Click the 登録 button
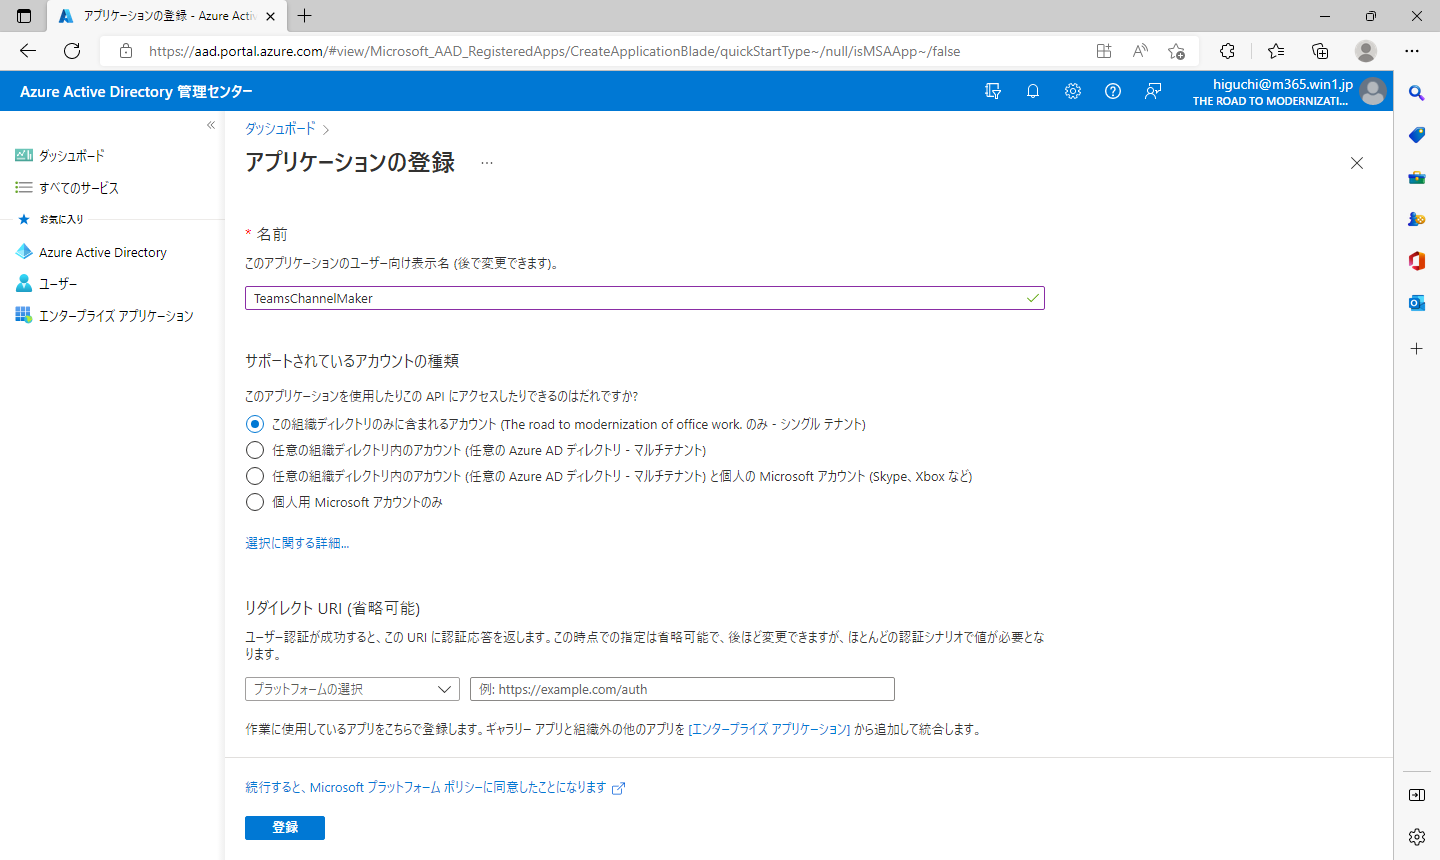 point(285,828)
